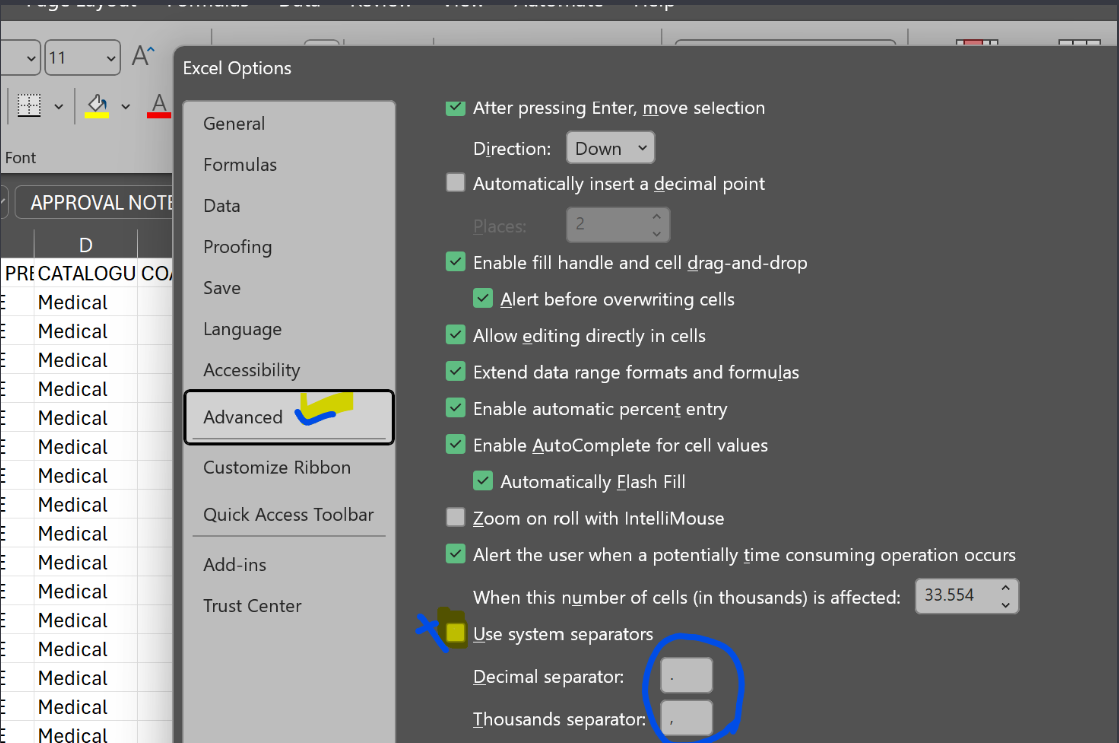Toggle Allow editing directly in cells
The image size is (1119, 743).
(455, 335)
